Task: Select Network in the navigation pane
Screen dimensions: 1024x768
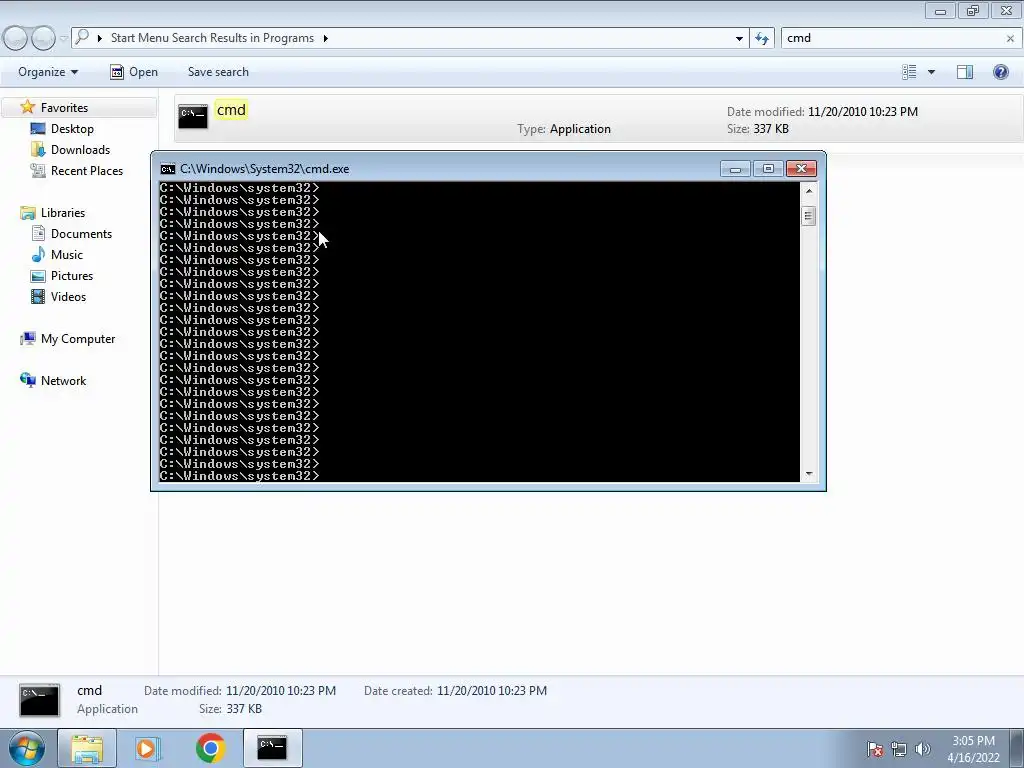Action: [63, 381]
